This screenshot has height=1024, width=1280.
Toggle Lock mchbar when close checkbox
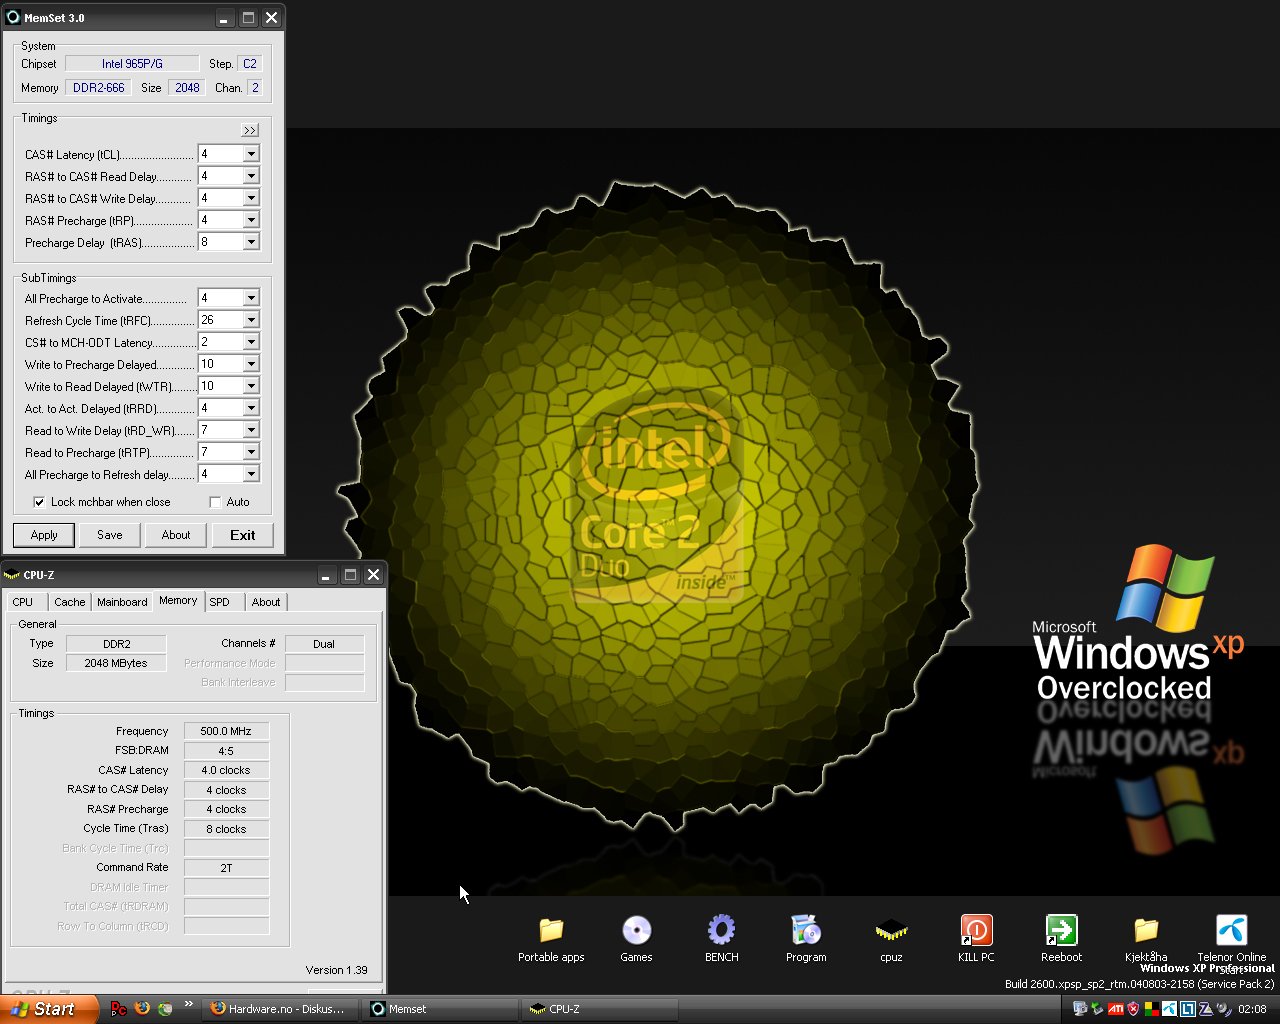(x=39, y=502)
